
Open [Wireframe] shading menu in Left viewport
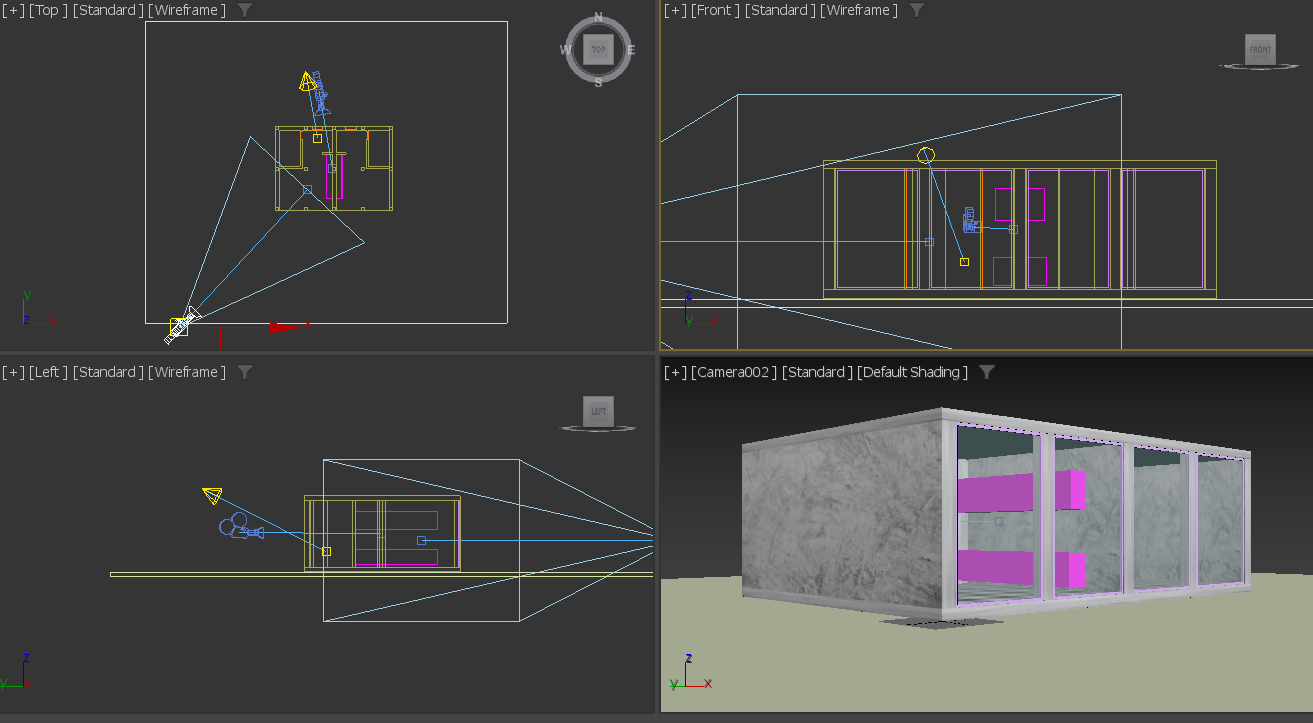click(187, 372)
